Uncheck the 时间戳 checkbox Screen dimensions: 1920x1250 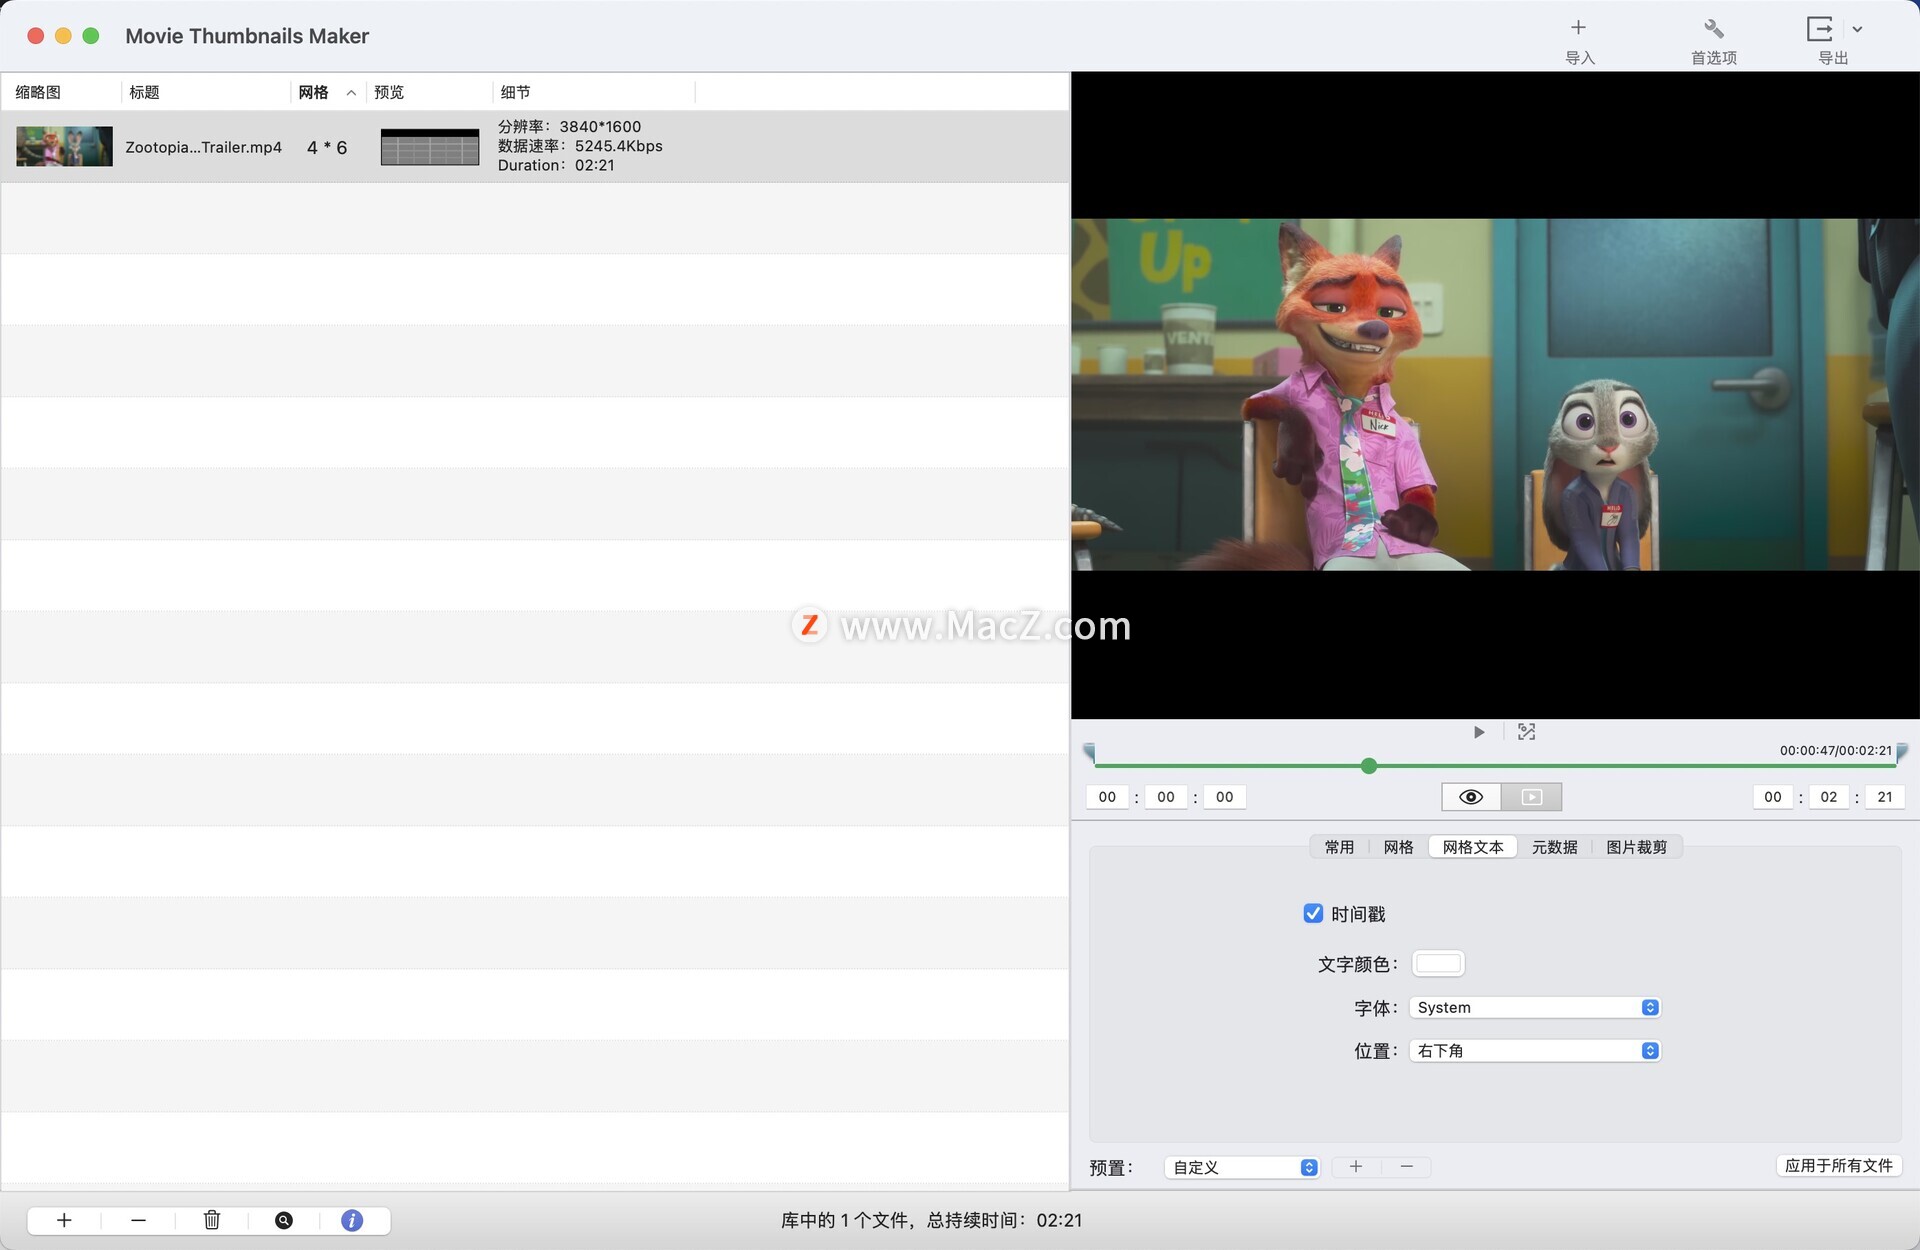pos(1313,913)
